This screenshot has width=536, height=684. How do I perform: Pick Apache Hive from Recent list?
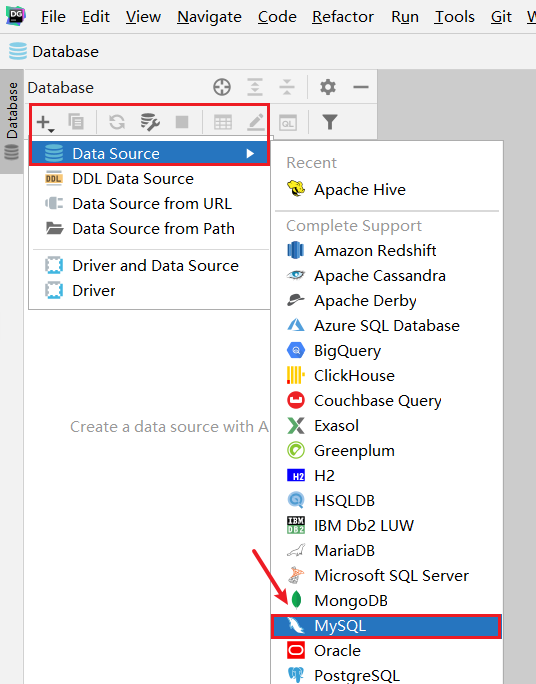(387, 190)
